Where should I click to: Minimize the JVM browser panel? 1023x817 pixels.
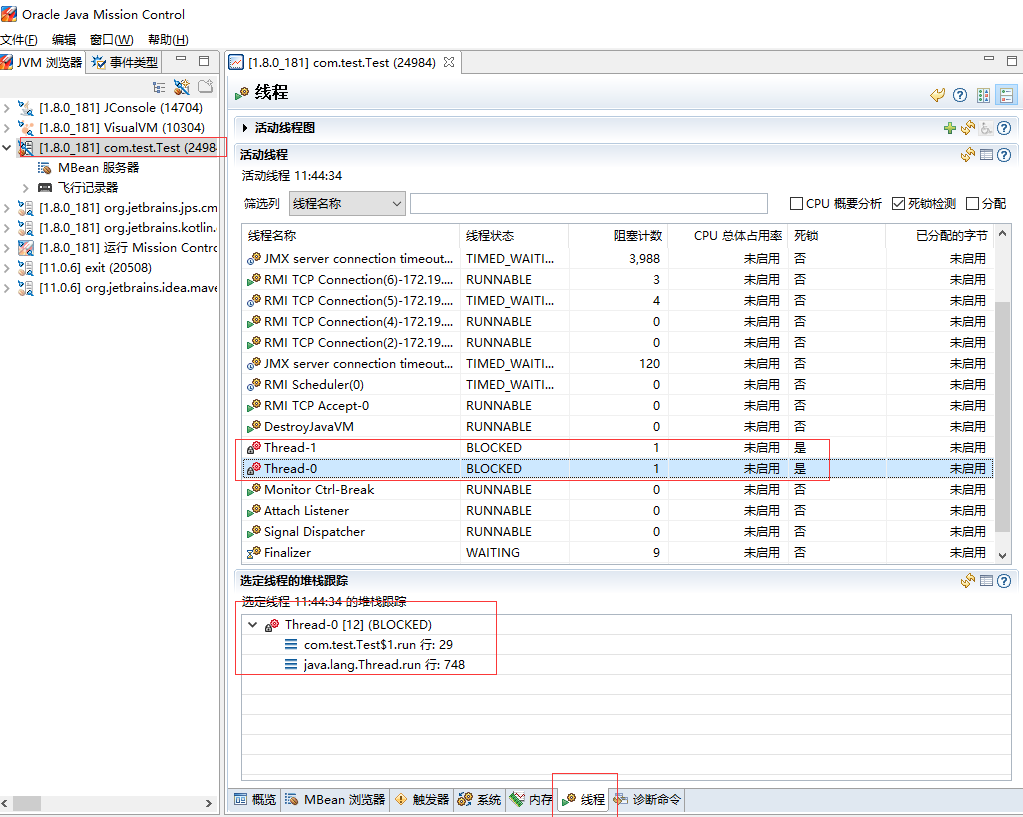tap(181, 59)
